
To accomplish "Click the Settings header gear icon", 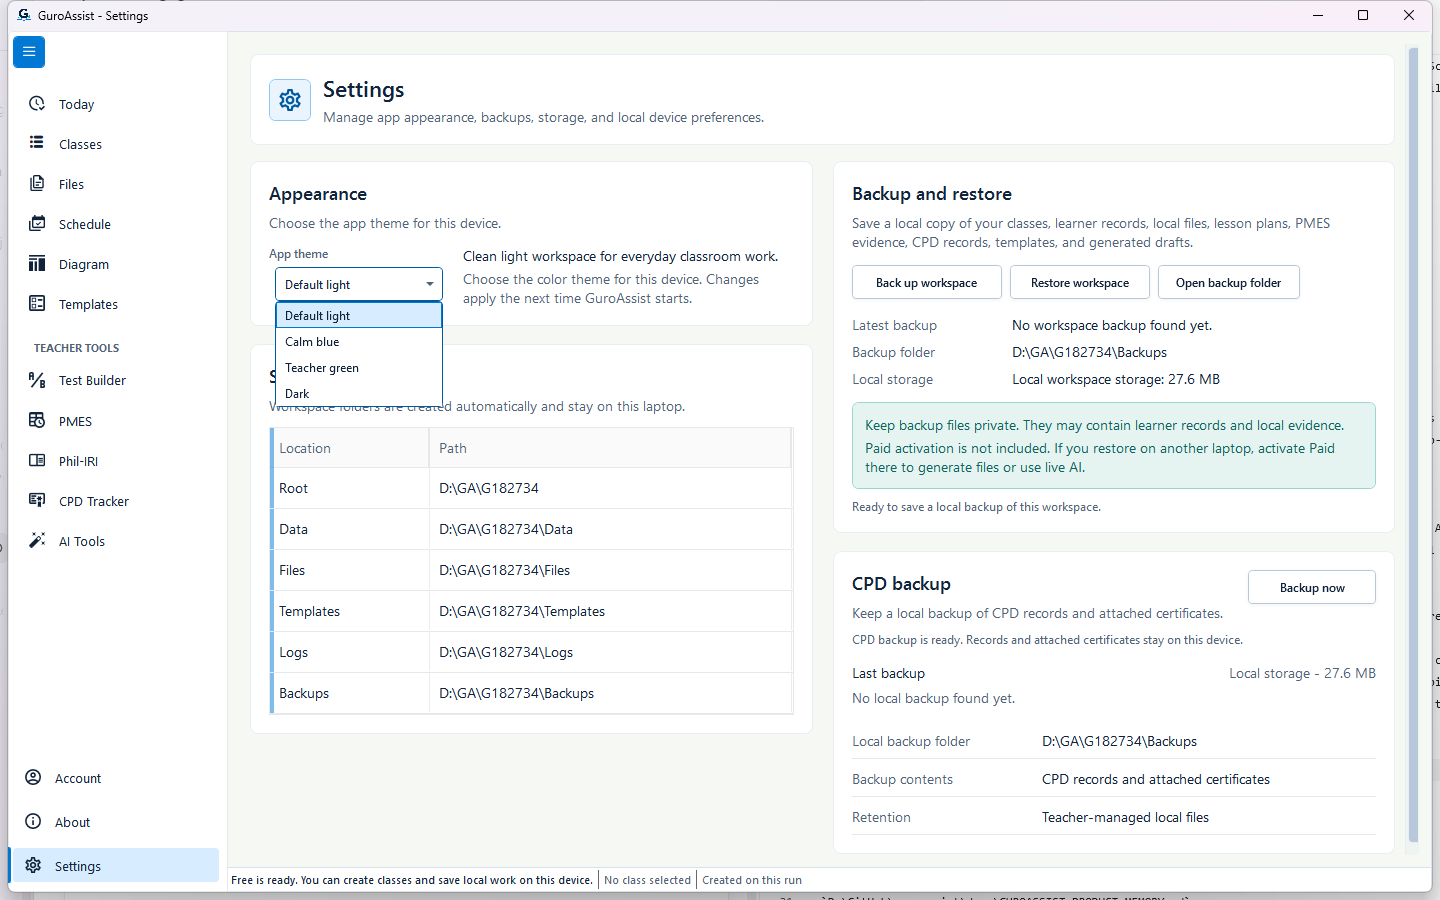I will (290, 100).
